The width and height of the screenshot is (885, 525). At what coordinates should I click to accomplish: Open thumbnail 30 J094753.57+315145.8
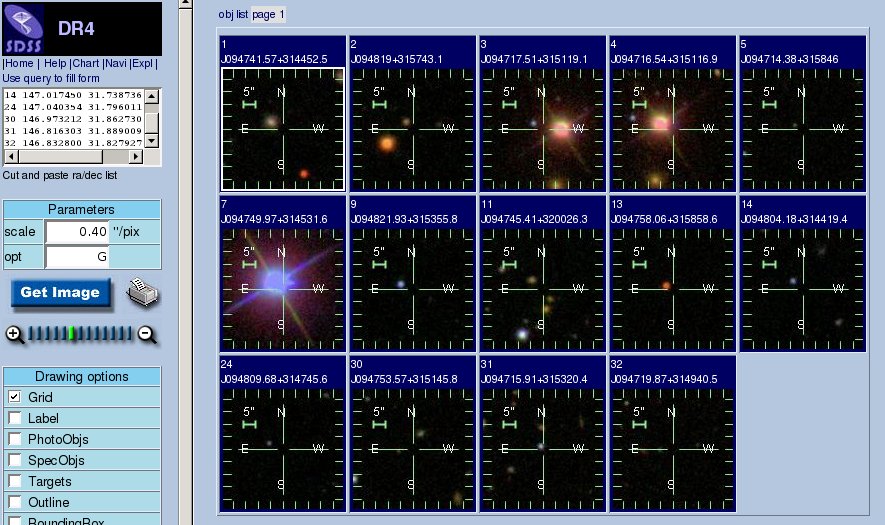413,450
